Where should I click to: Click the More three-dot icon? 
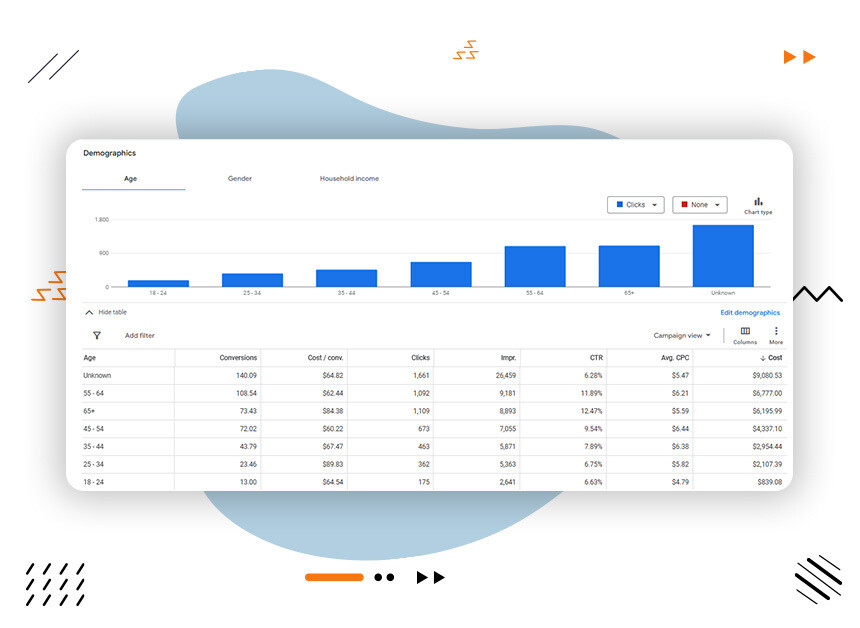[x=776, y=332]
